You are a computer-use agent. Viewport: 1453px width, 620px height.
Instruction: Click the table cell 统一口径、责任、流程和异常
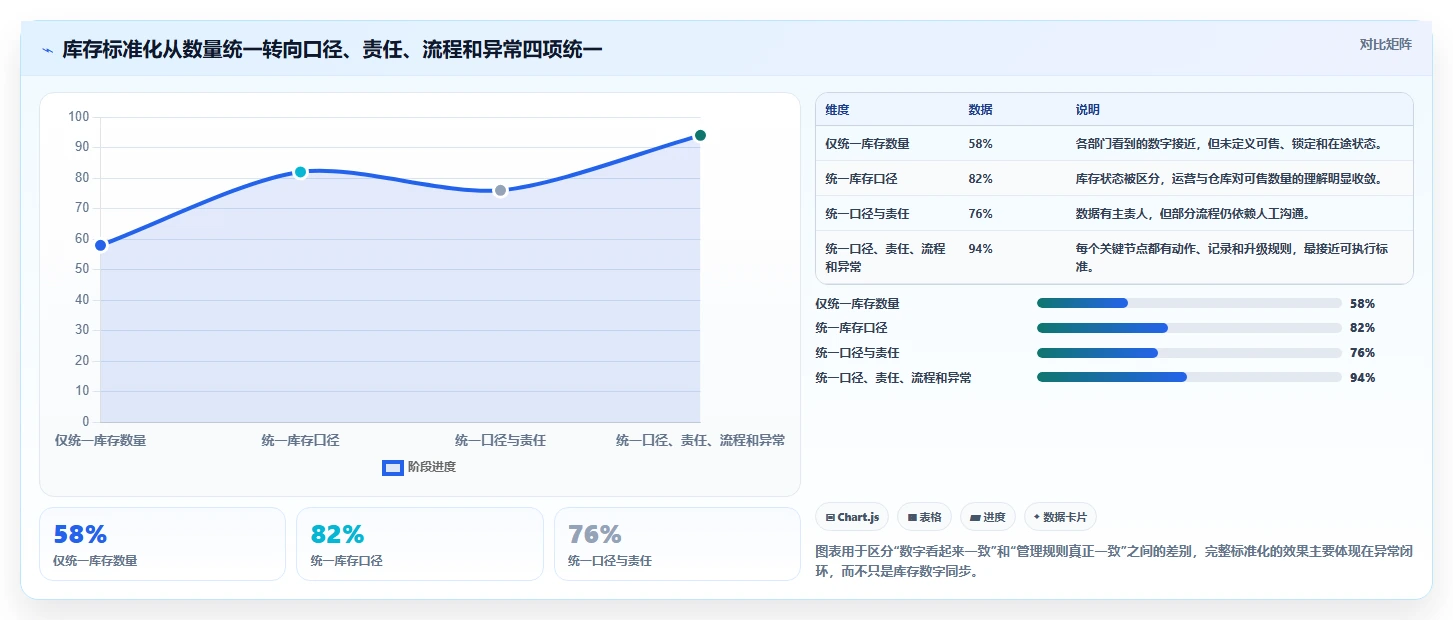click(886, 258)
